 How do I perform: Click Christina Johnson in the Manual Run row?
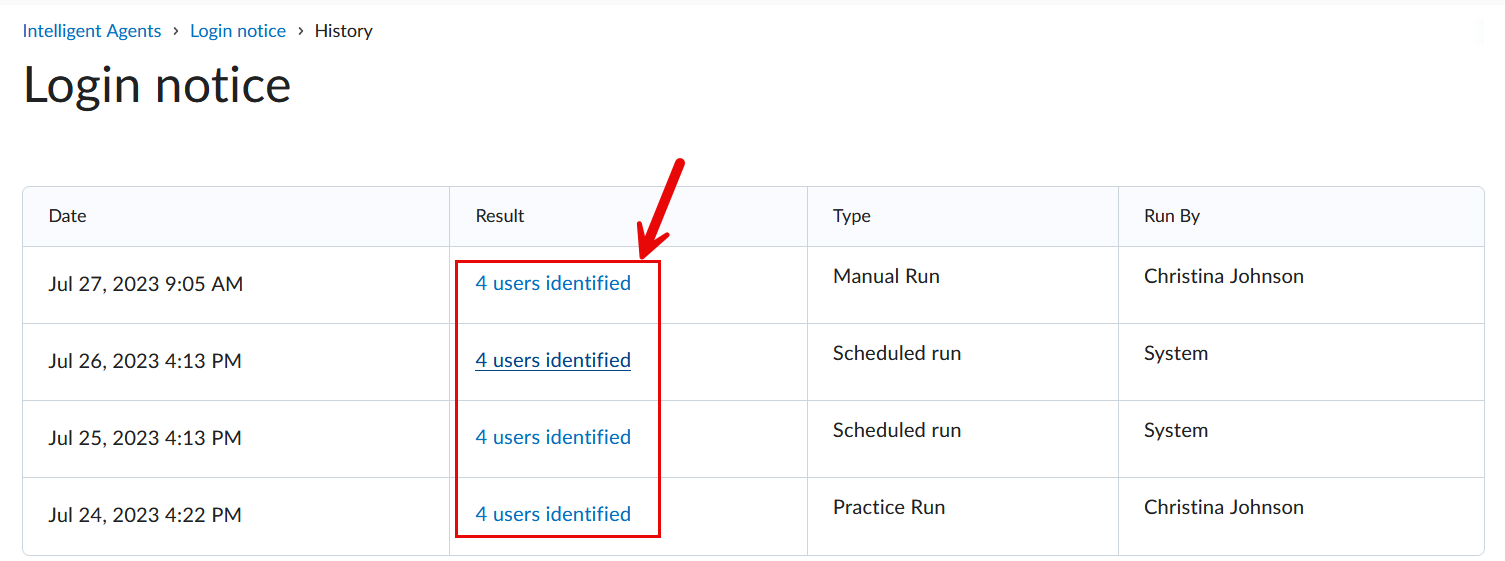point(1224,276)
